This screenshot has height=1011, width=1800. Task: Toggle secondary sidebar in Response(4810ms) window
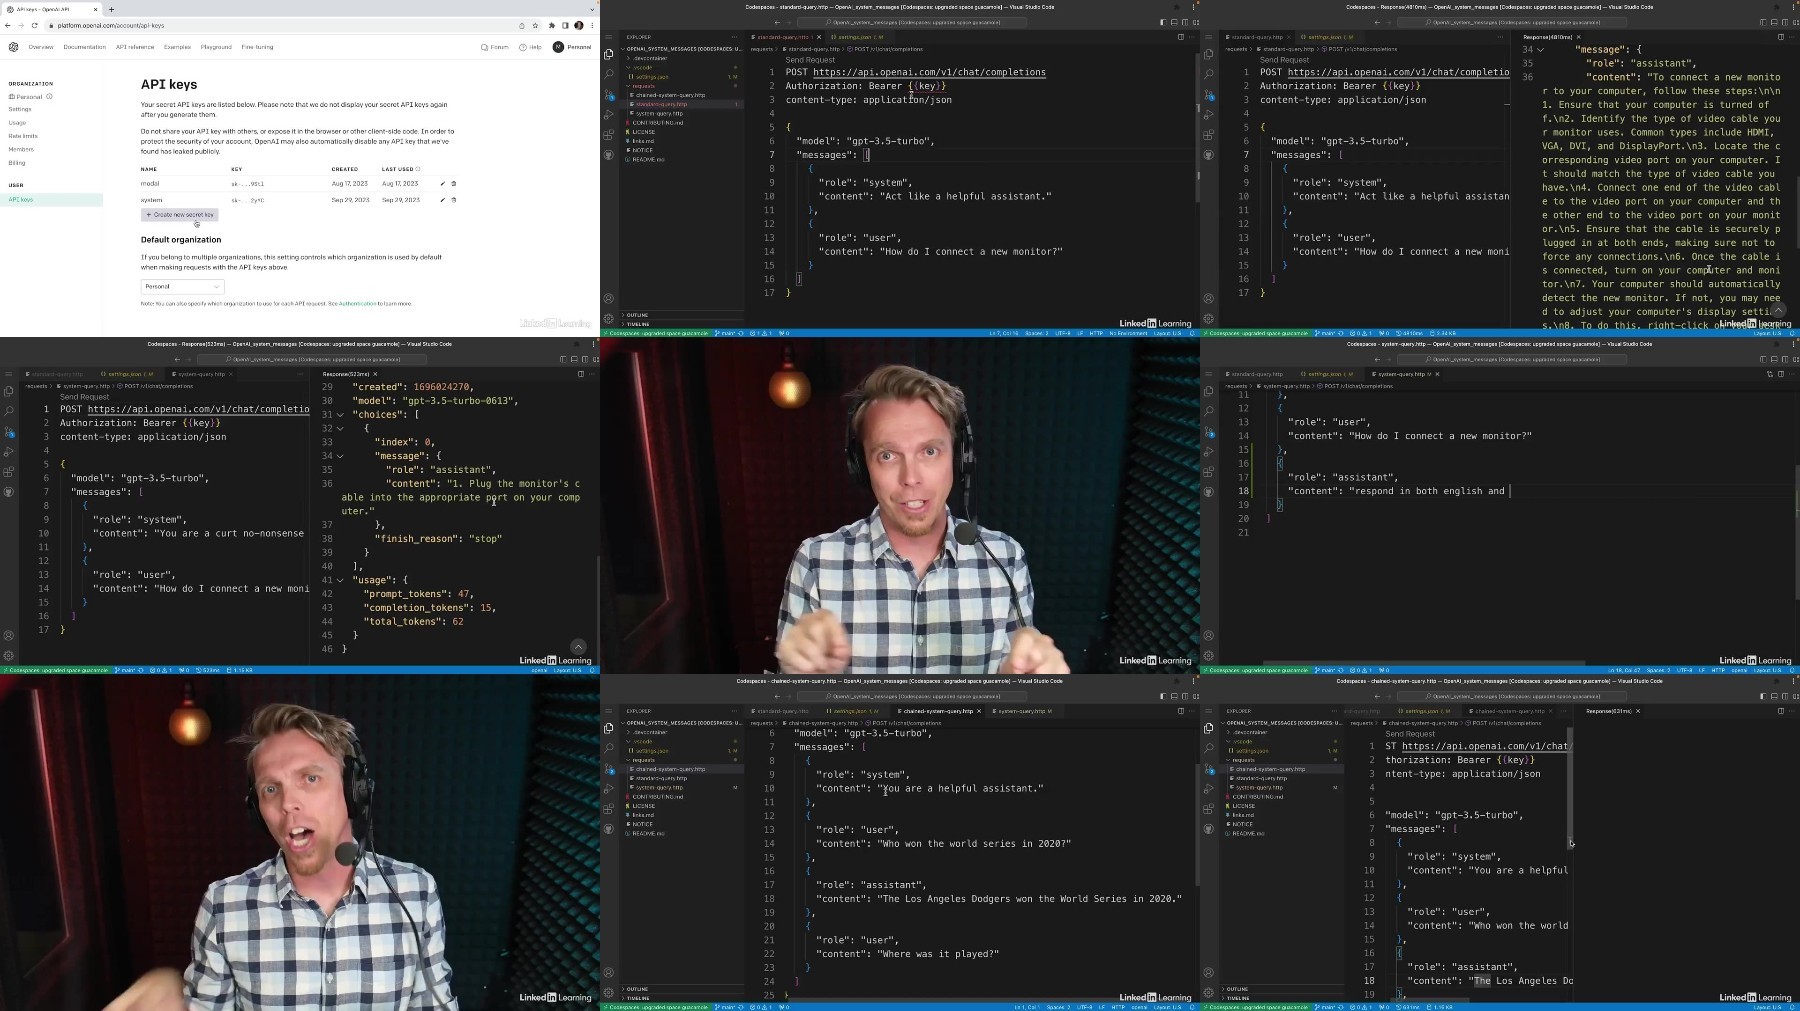pyautogui.click(x=1785, y=22)
